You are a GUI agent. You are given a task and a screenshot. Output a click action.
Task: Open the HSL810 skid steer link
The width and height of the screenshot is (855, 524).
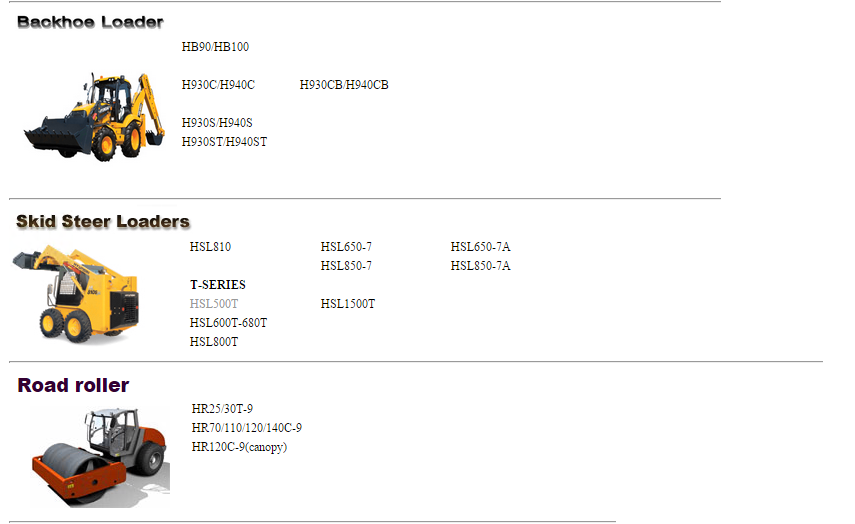tap(210, 247)
